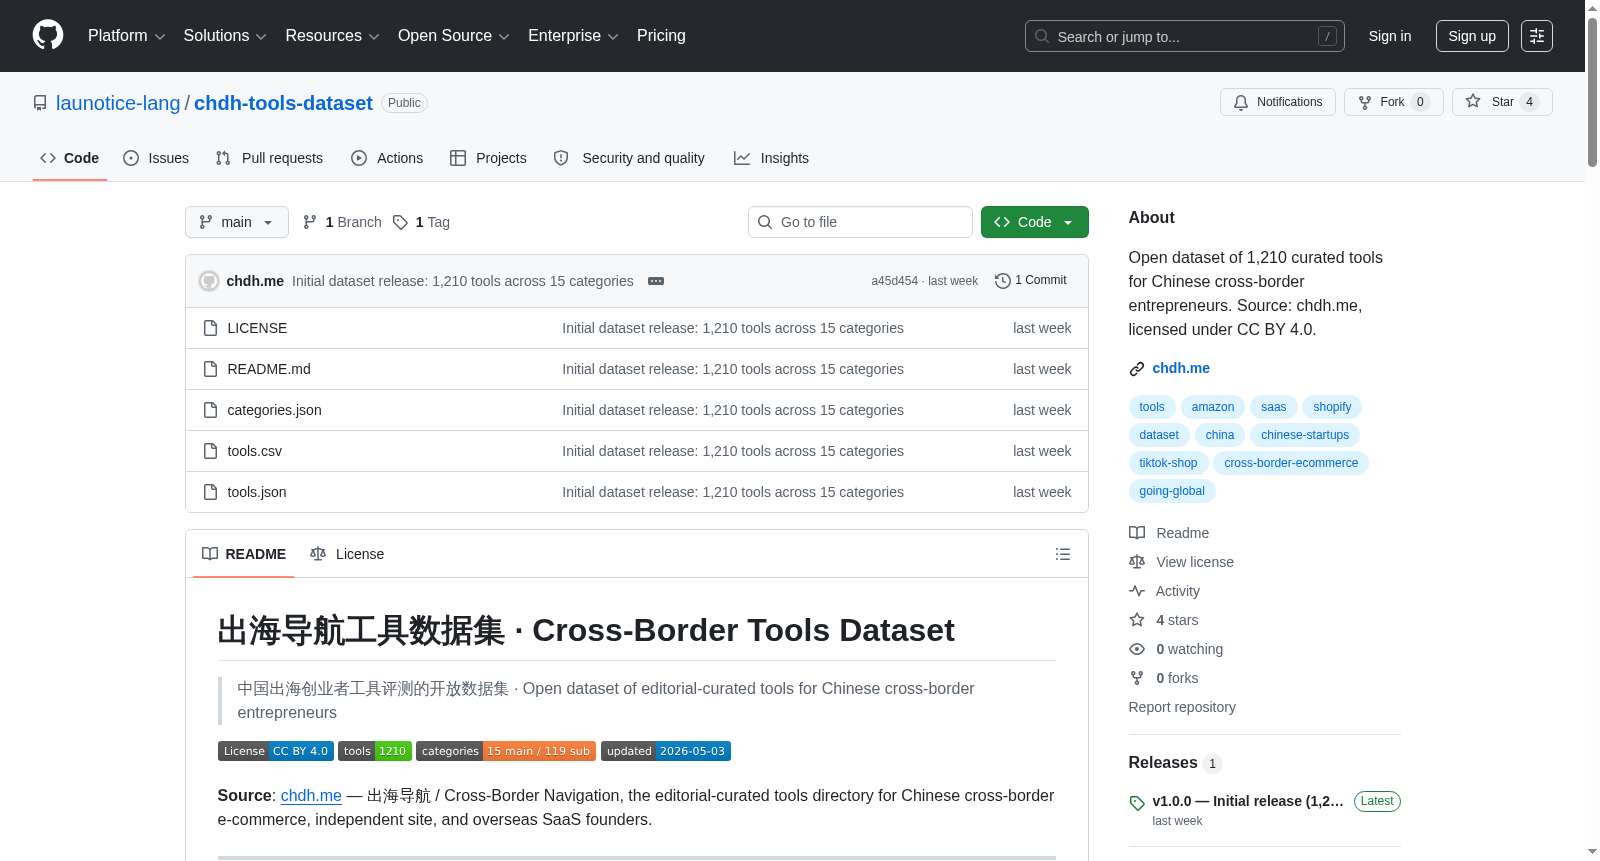Click the eye icon beside 0 watching
The width and height of the screenshot is (1600, 861).
[1137, 649]
